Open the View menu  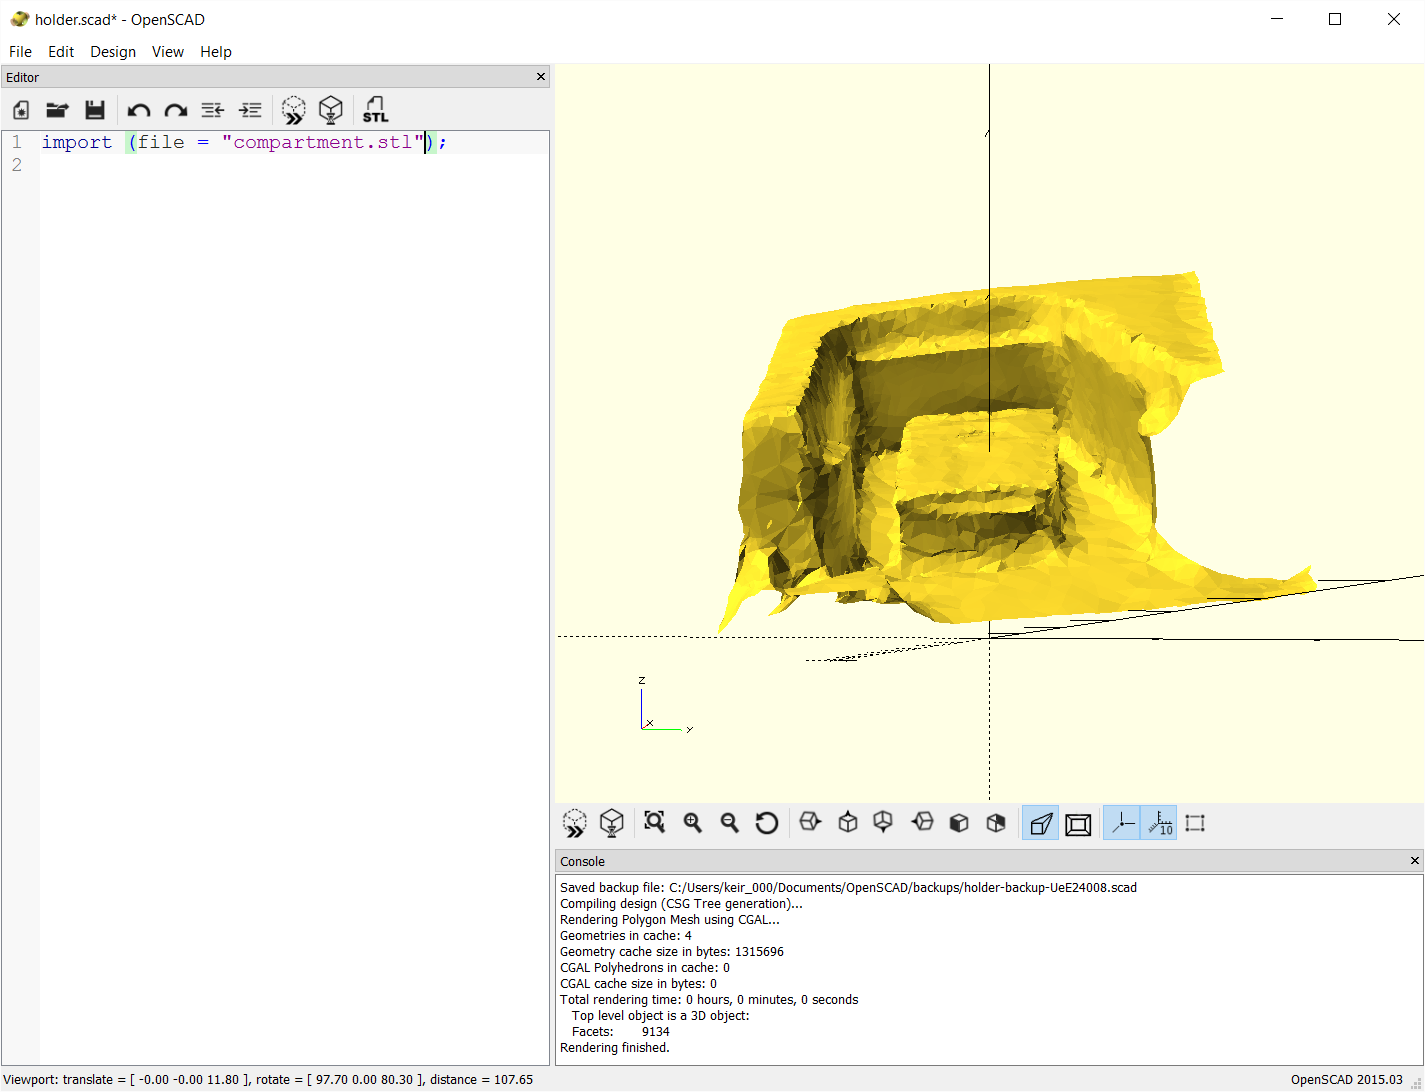point(168,52)
